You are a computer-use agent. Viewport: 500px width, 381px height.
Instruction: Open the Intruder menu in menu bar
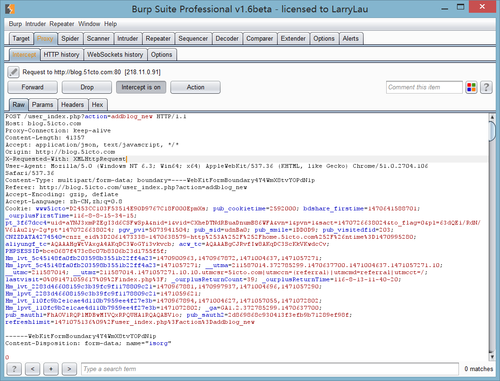pos(35,24)
